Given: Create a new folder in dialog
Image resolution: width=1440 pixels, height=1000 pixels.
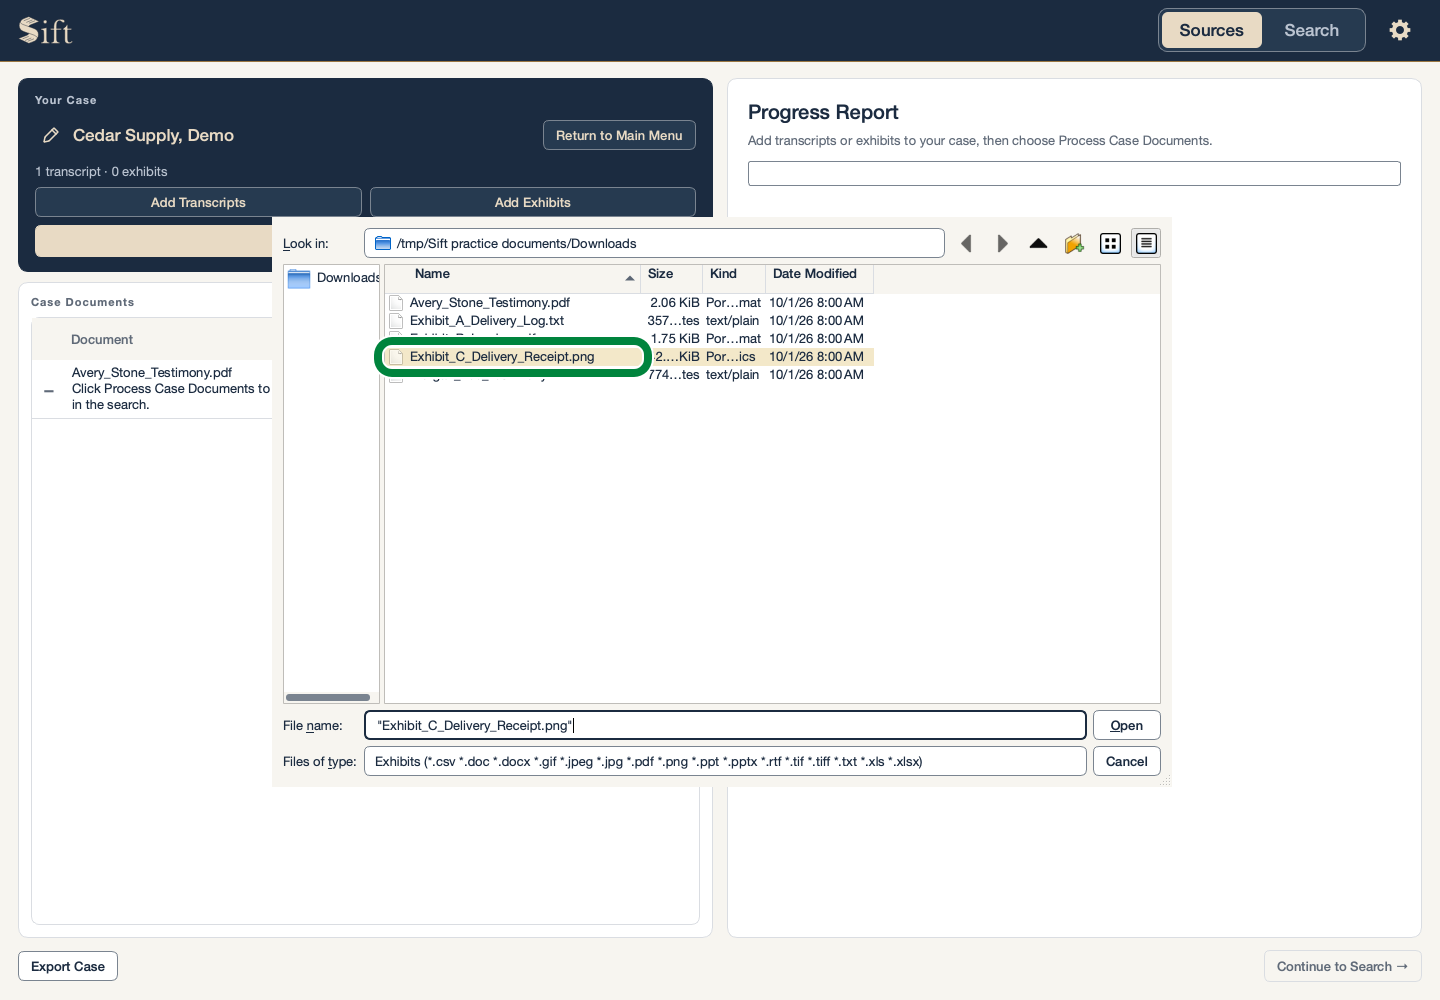Looking at the screenshot, I should (1074, 243).
